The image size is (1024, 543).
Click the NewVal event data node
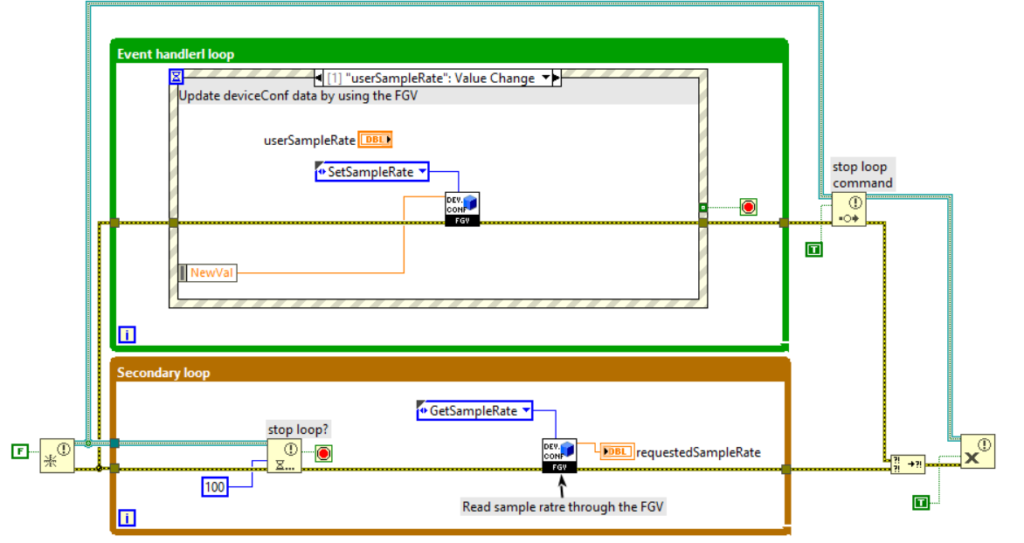point(207,272)
